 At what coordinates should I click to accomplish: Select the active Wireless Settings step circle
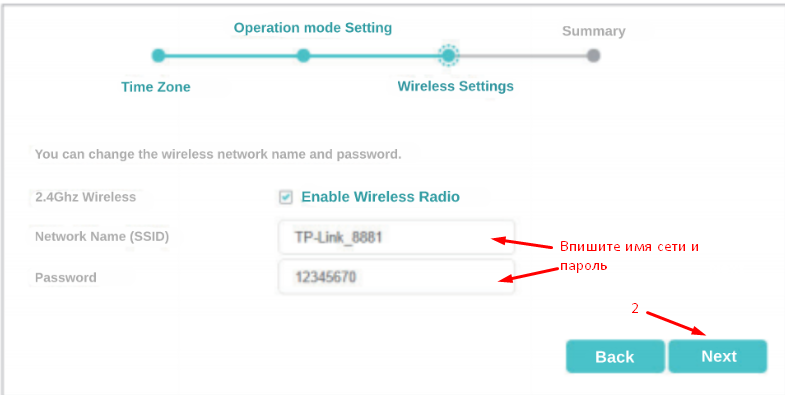[449, 56]
